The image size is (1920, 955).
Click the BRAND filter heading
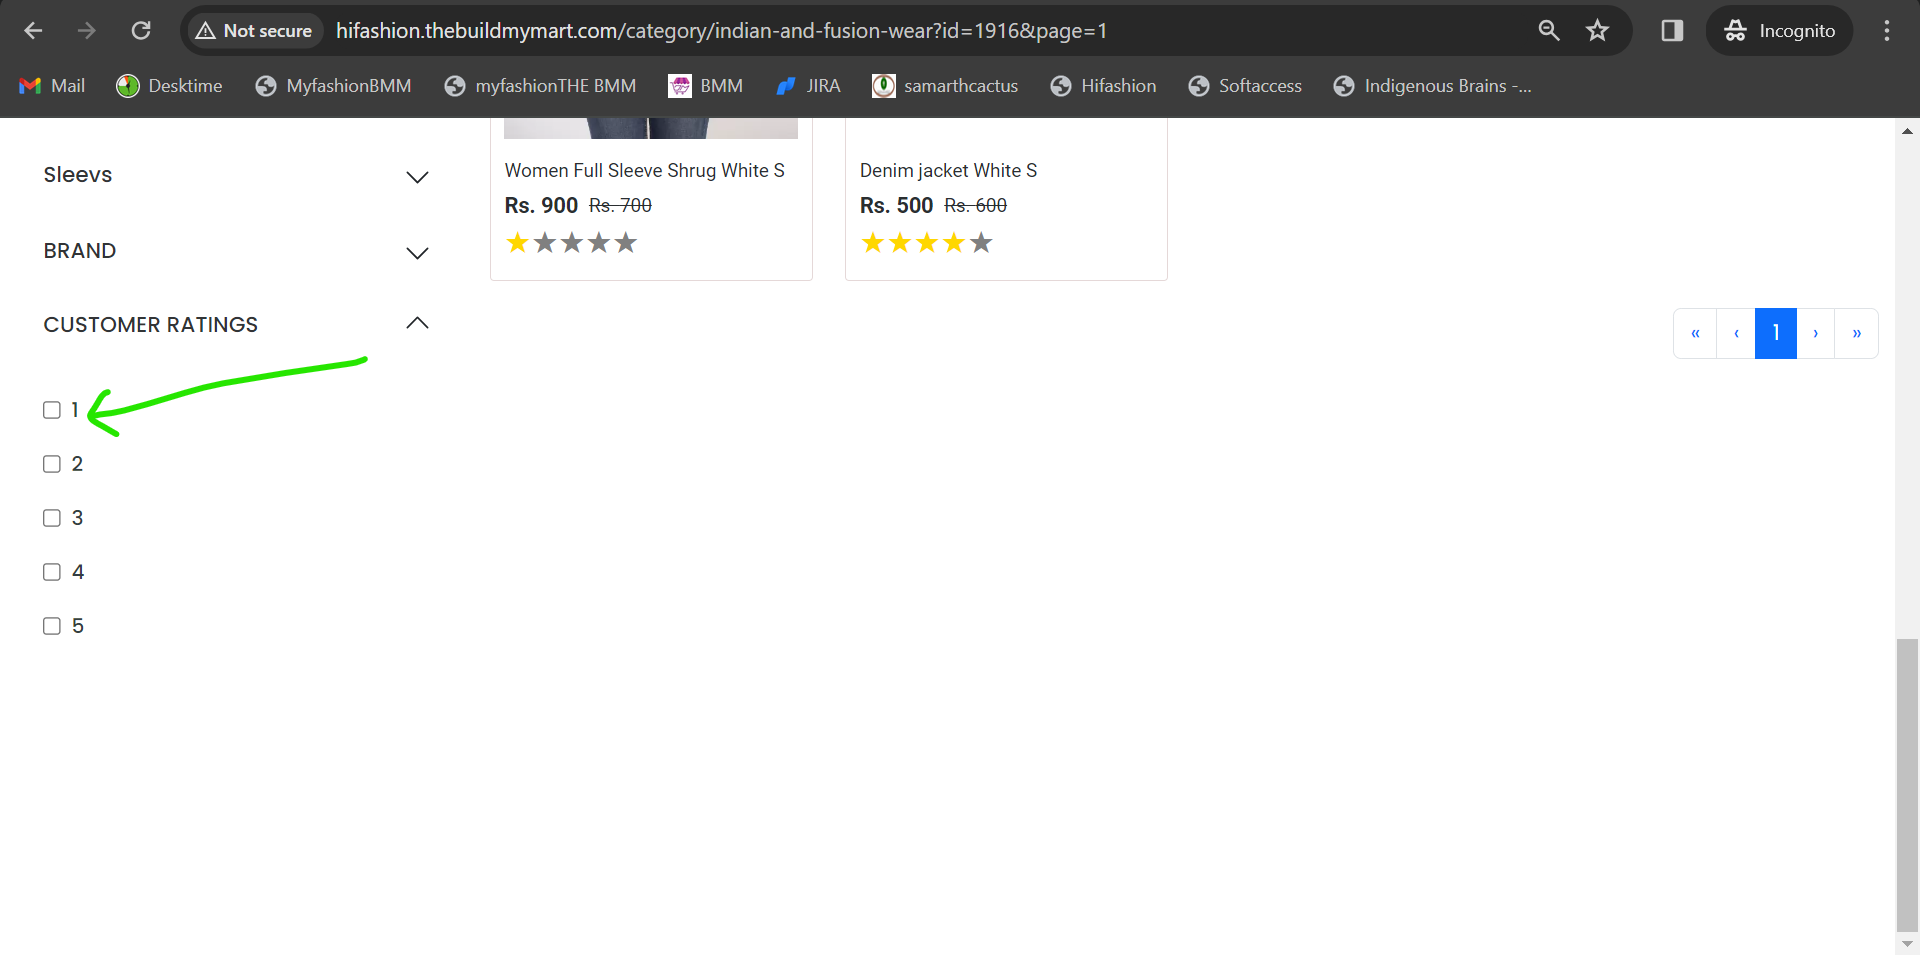tap(80, 251)
